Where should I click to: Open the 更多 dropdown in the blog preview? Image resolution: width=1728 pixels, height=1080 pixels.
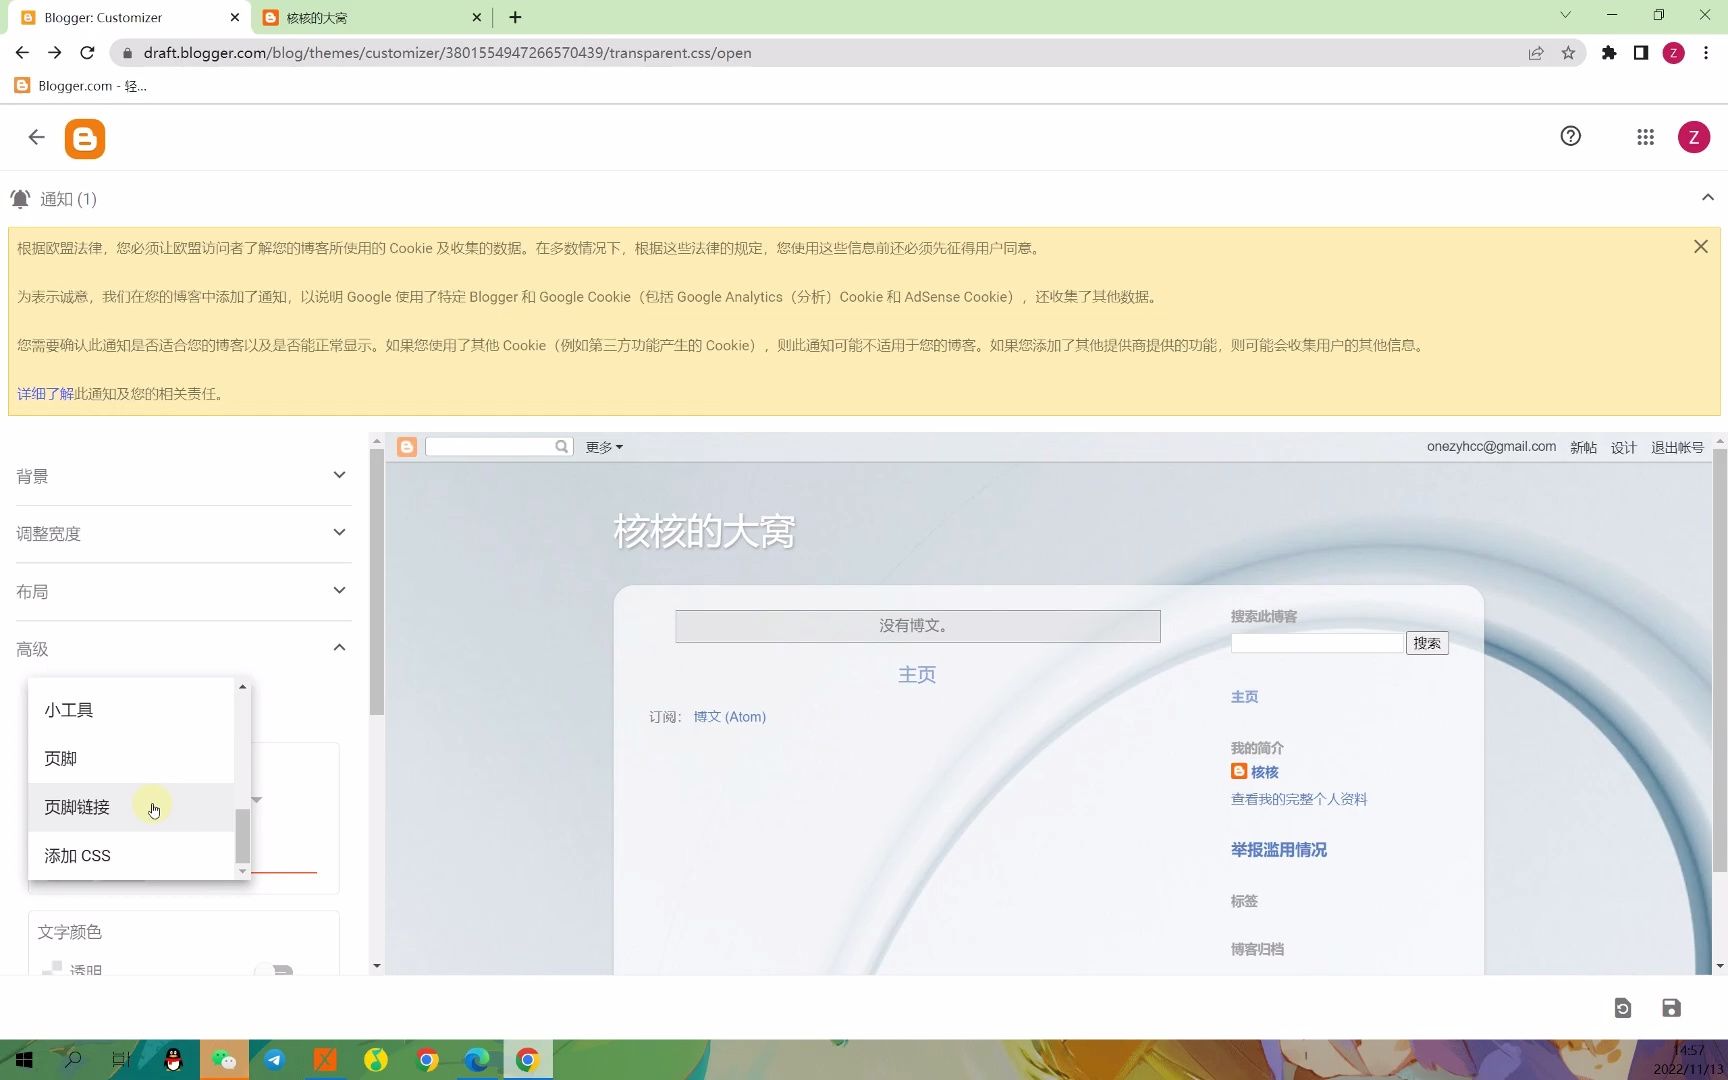click(x=603, y=447)
